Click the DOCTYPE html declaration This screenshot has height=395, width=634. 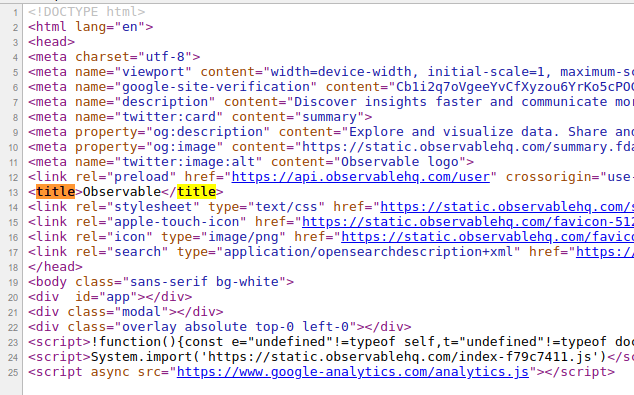(x=87, y=12)
